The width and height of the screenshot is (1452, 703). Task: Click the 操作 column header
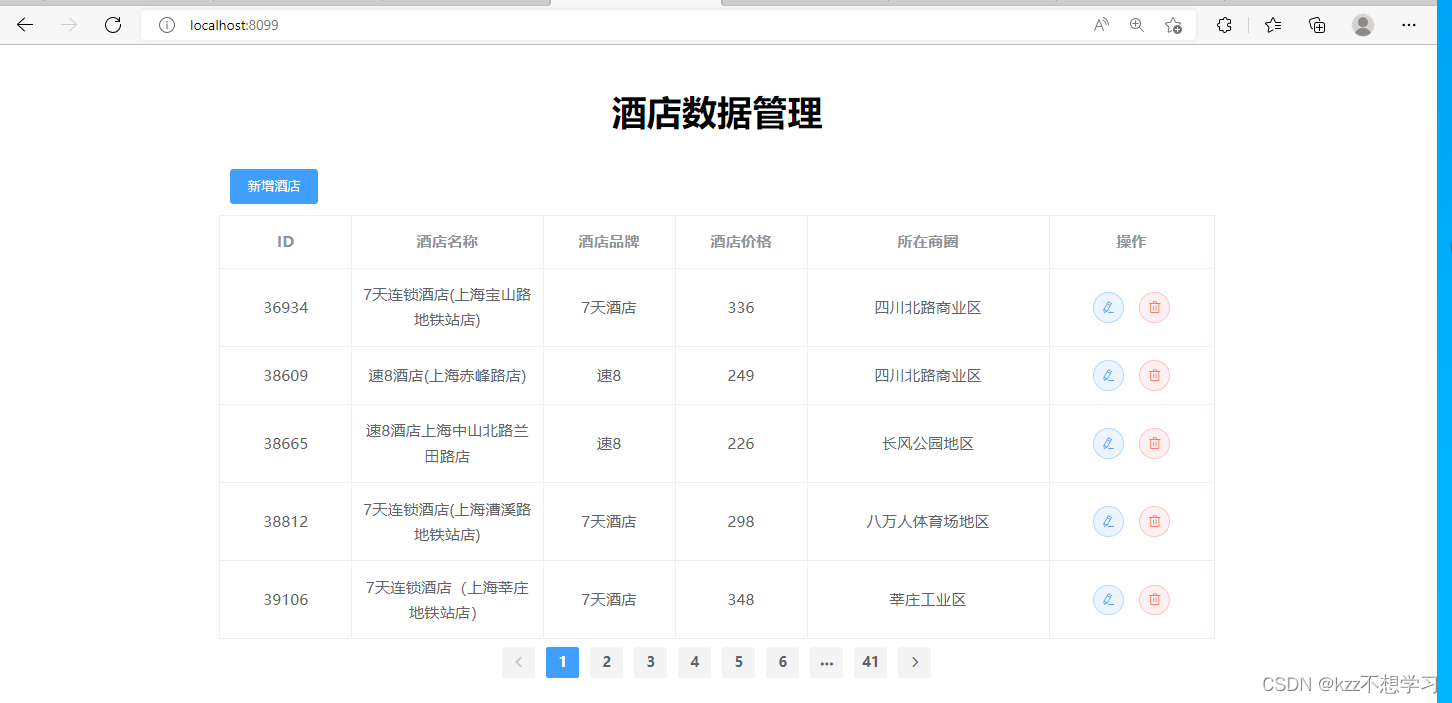coord(1131,242)
